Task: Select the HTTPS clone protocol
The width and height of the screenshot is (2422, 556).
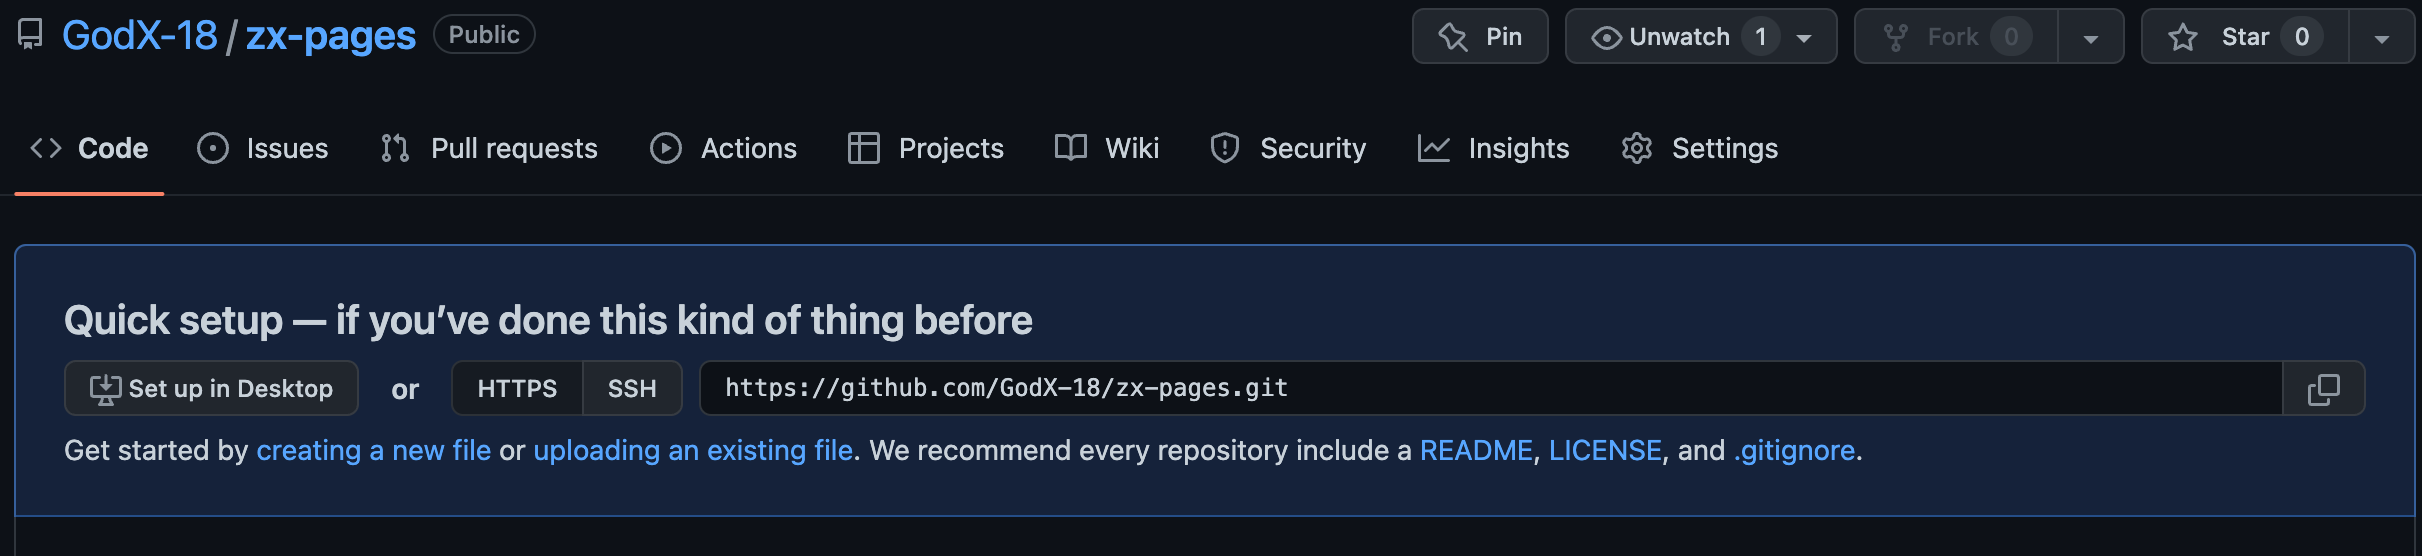Action: (x=517, y=388)
